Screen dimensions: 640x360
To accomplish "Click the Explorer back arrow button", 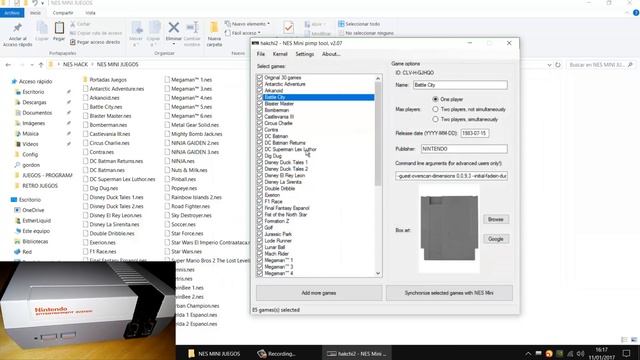I will tap(8, 64).
